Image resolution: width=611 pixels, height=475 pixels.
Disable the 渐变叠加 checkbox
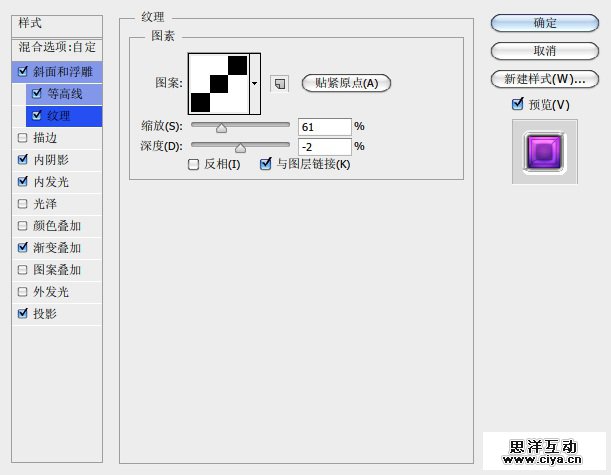point(23,247)
